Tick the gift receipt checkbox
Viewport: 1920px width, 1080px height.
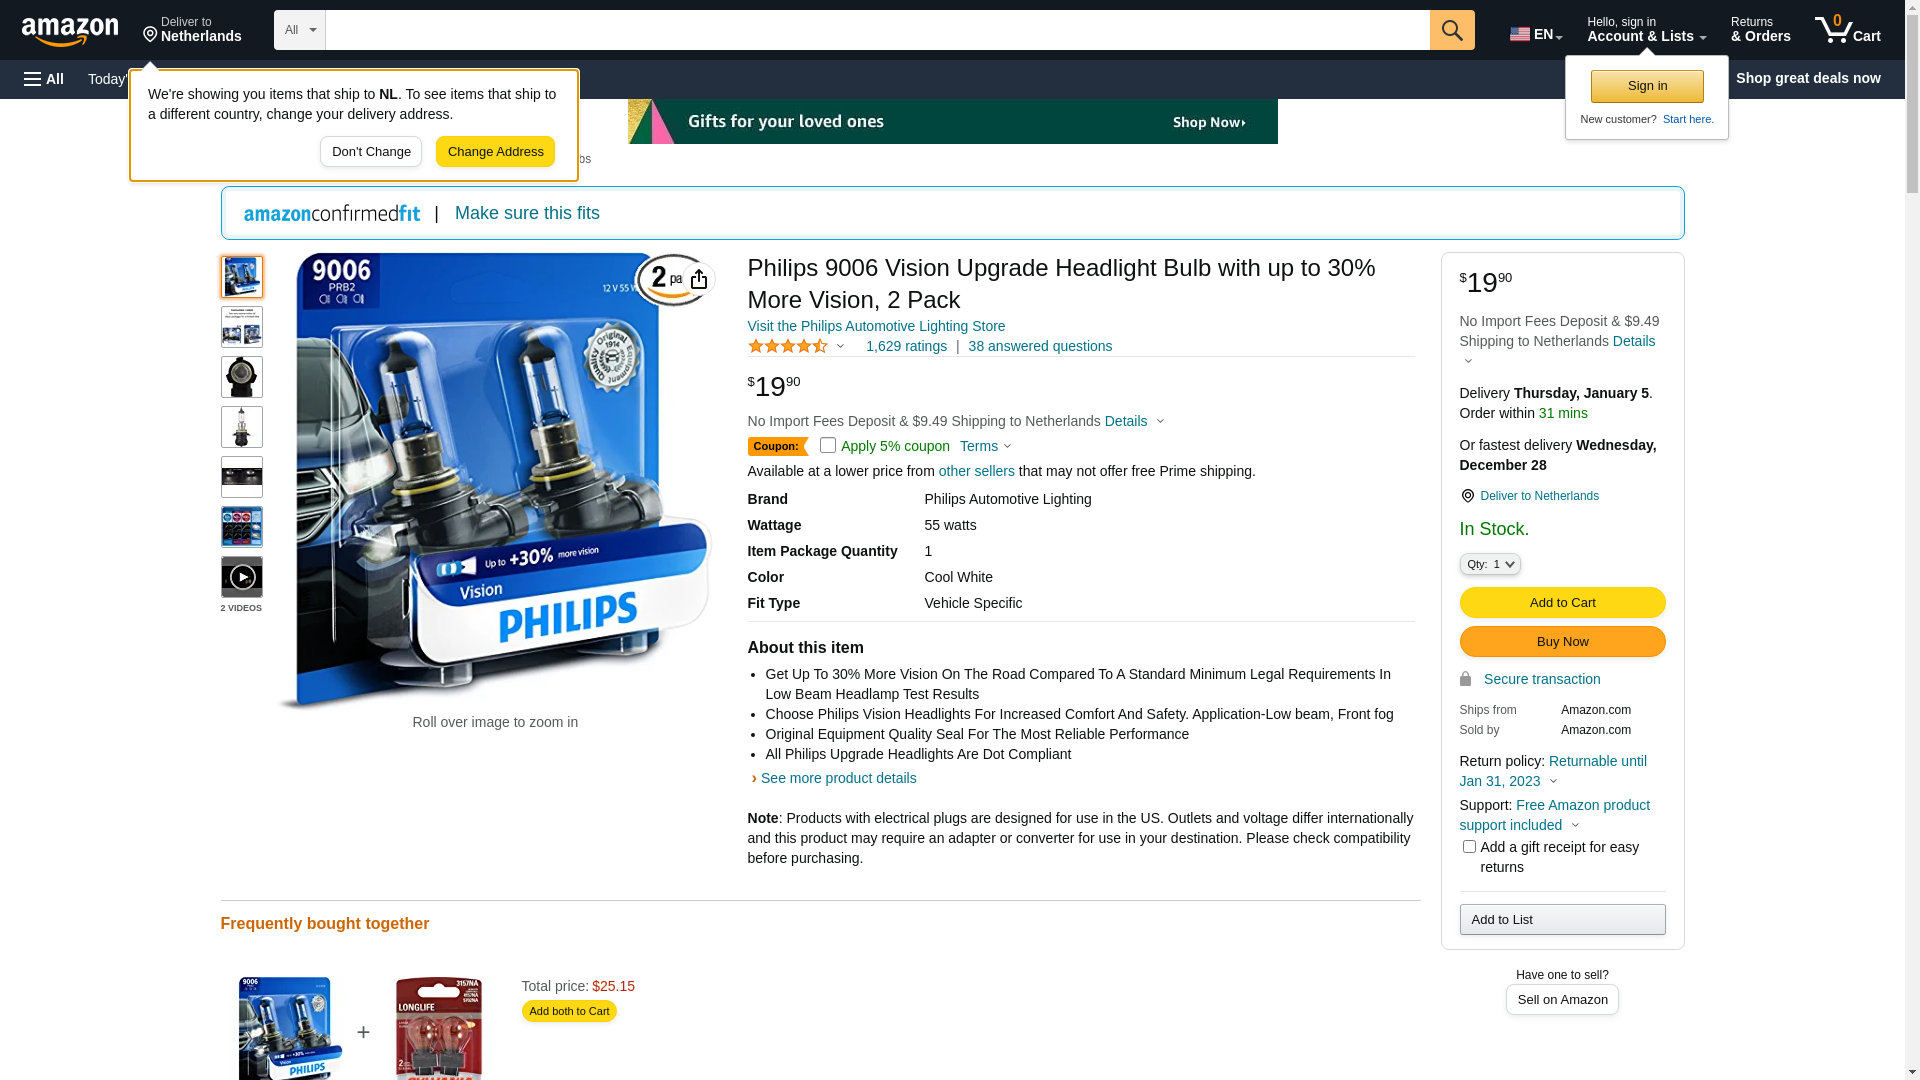click(x=1469, y=847)
